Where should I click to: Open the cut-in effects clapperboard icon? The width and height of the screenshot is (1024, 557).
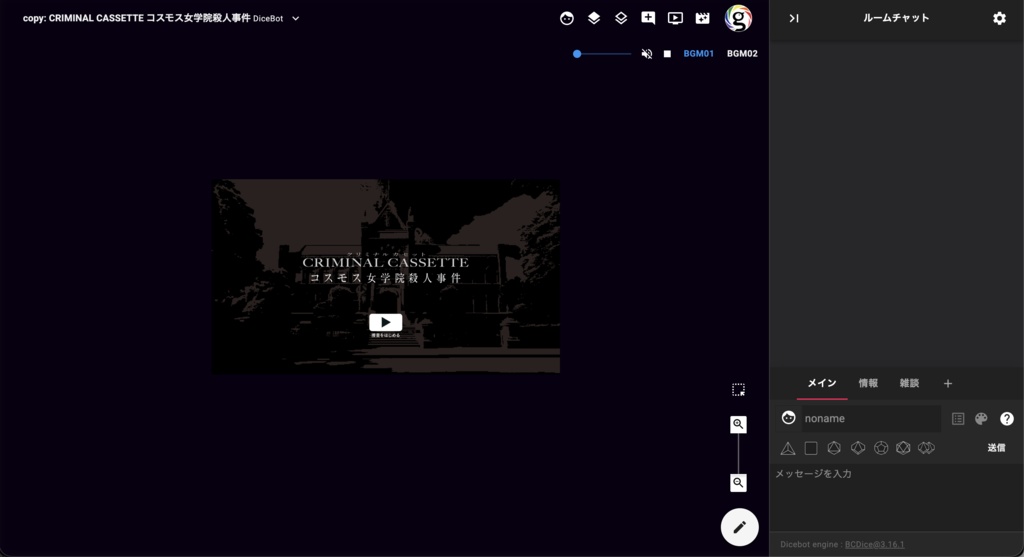(702, 18)
